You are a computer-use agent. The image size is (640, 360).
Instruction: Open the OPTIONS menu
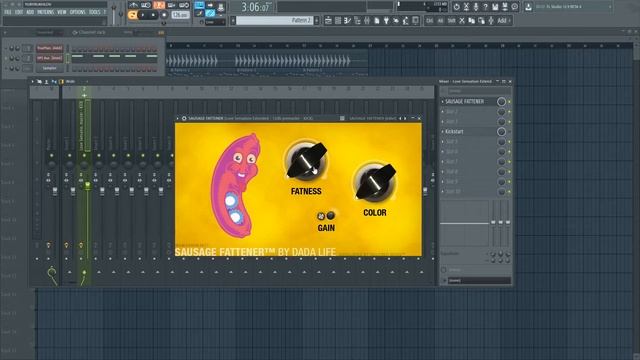78,12
